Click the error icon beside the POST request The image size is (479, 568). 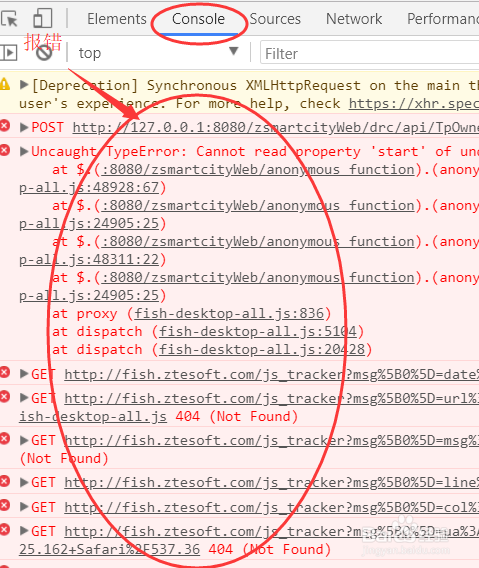point(5,126)
